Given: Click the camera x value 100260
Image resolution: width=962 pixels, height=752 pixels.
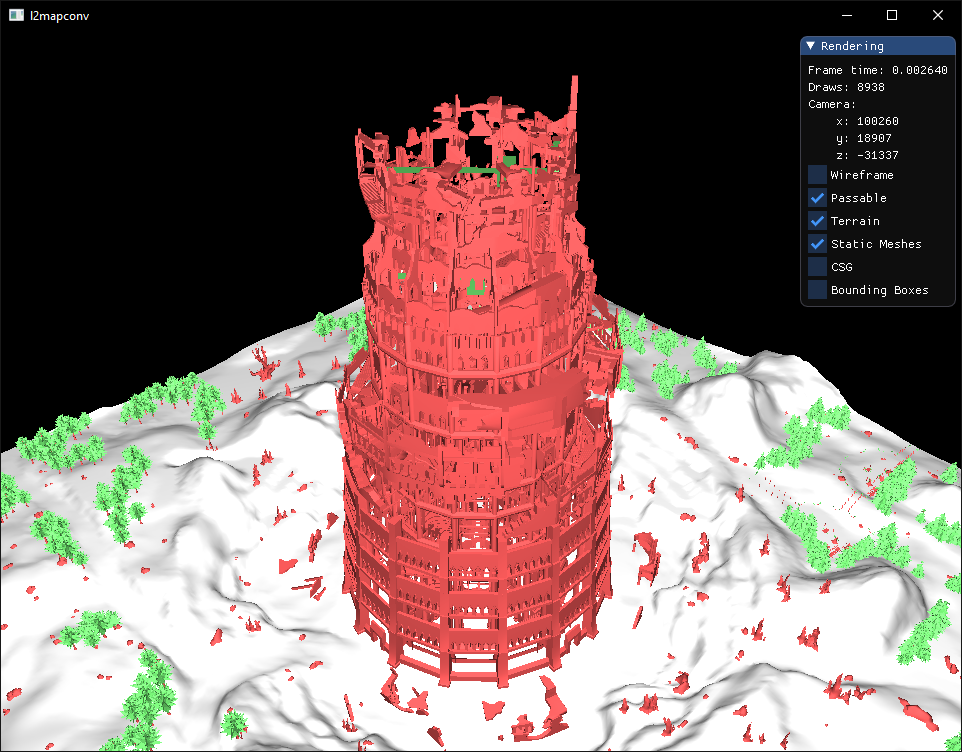Looking at the screenshot, I should point(877,121).
